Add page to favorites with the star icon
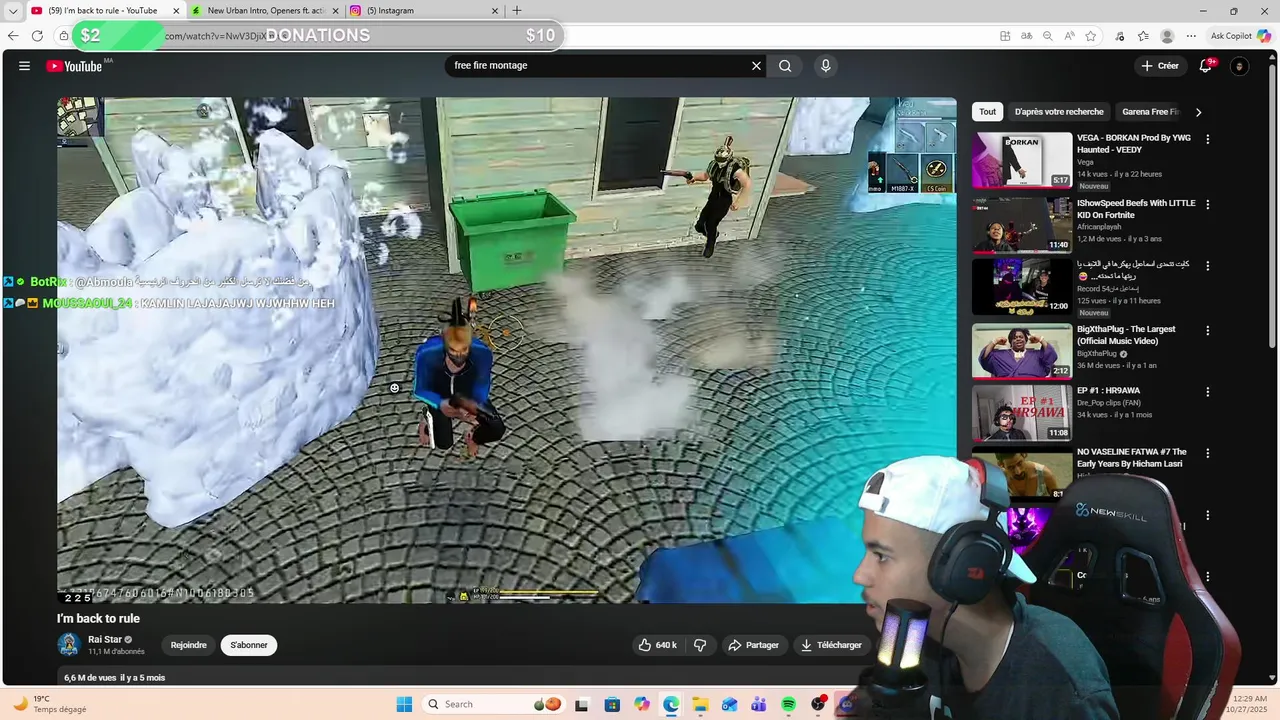1280x720 pixels. [1091, 36]
